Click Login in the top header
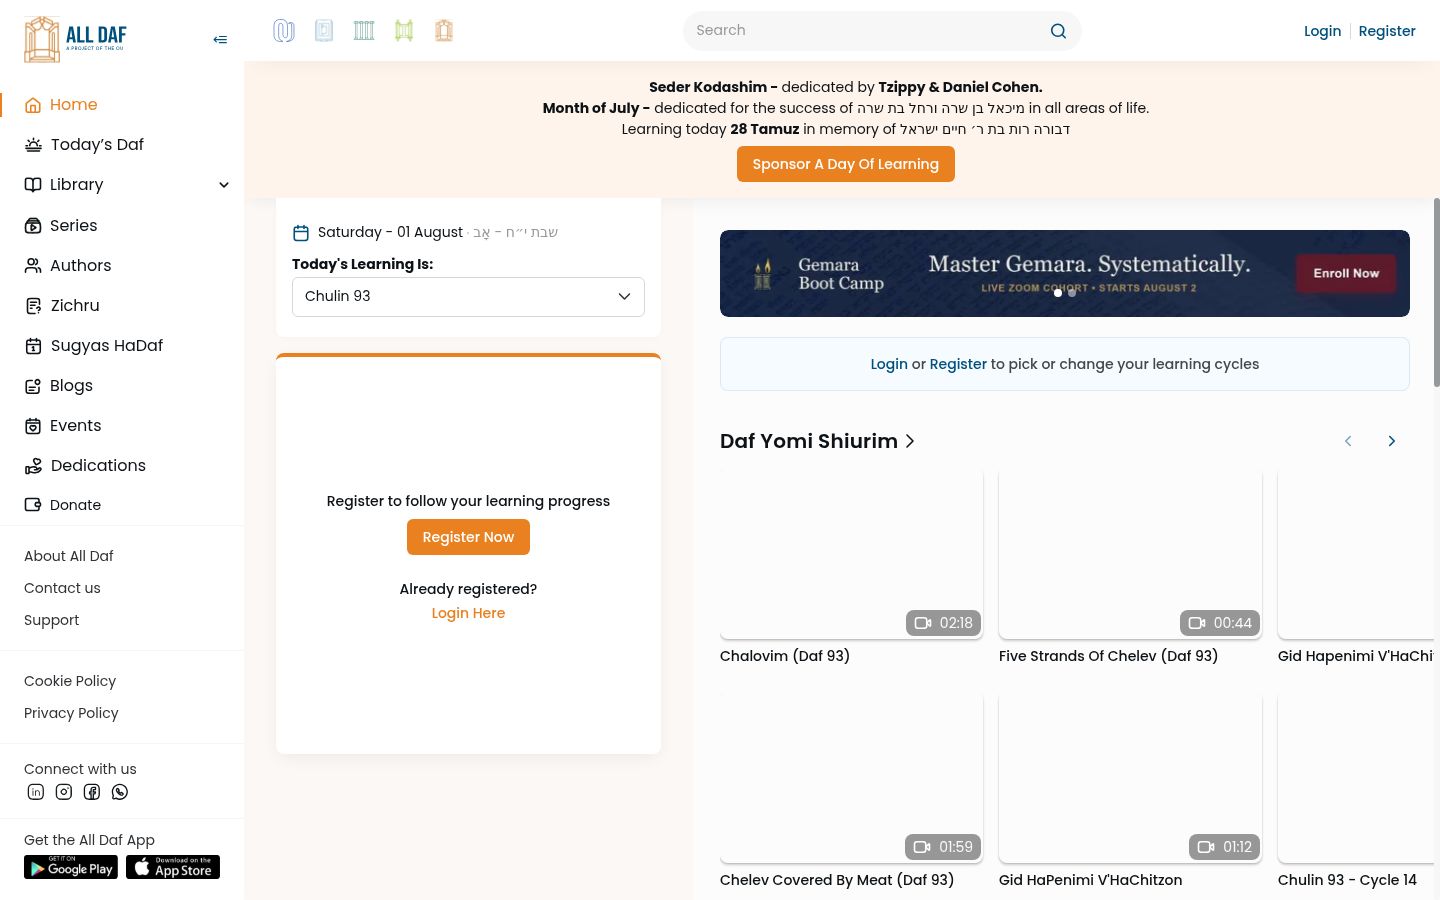 pos(1322,31)
